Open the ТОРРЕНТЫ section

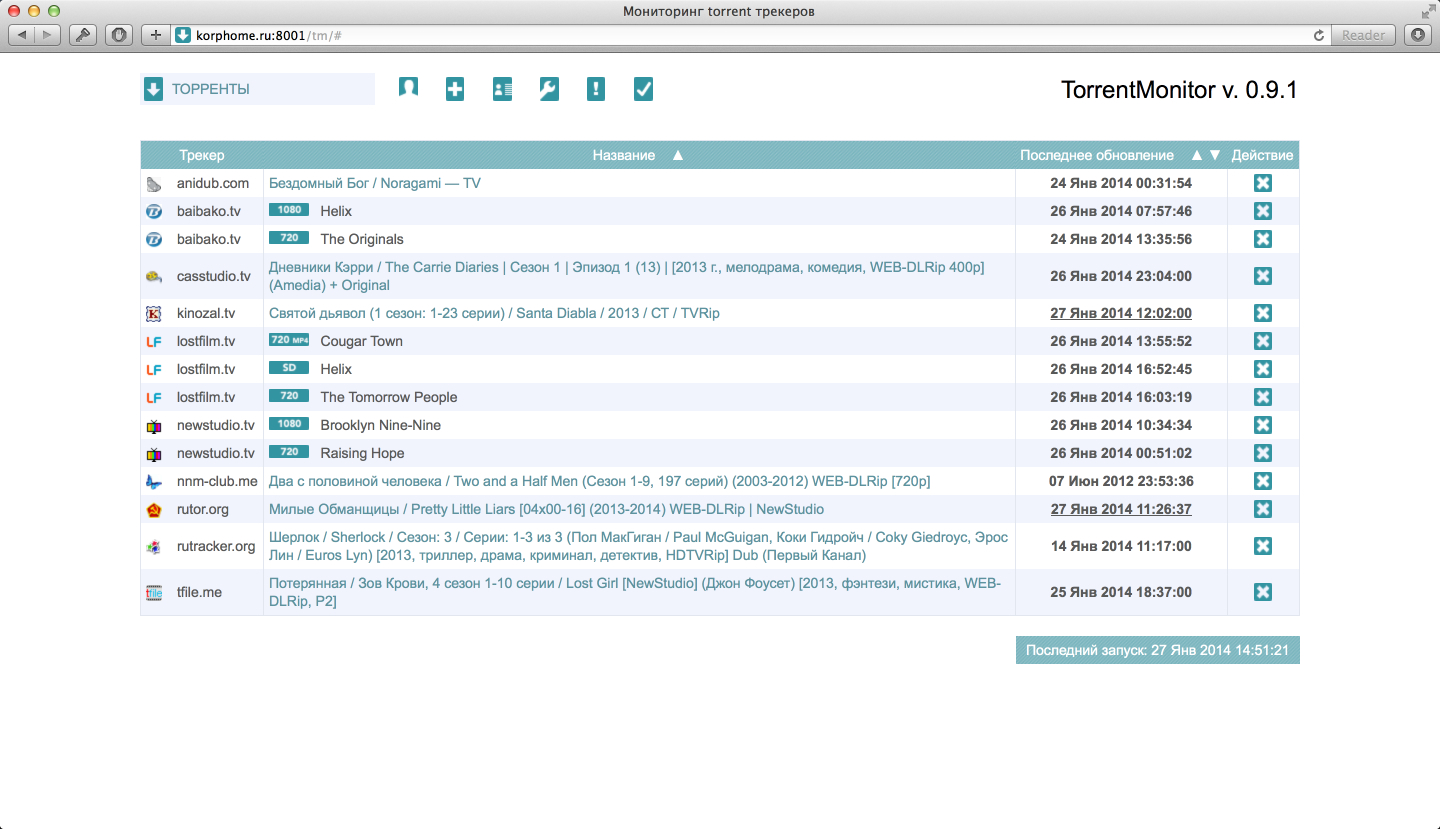257,89
